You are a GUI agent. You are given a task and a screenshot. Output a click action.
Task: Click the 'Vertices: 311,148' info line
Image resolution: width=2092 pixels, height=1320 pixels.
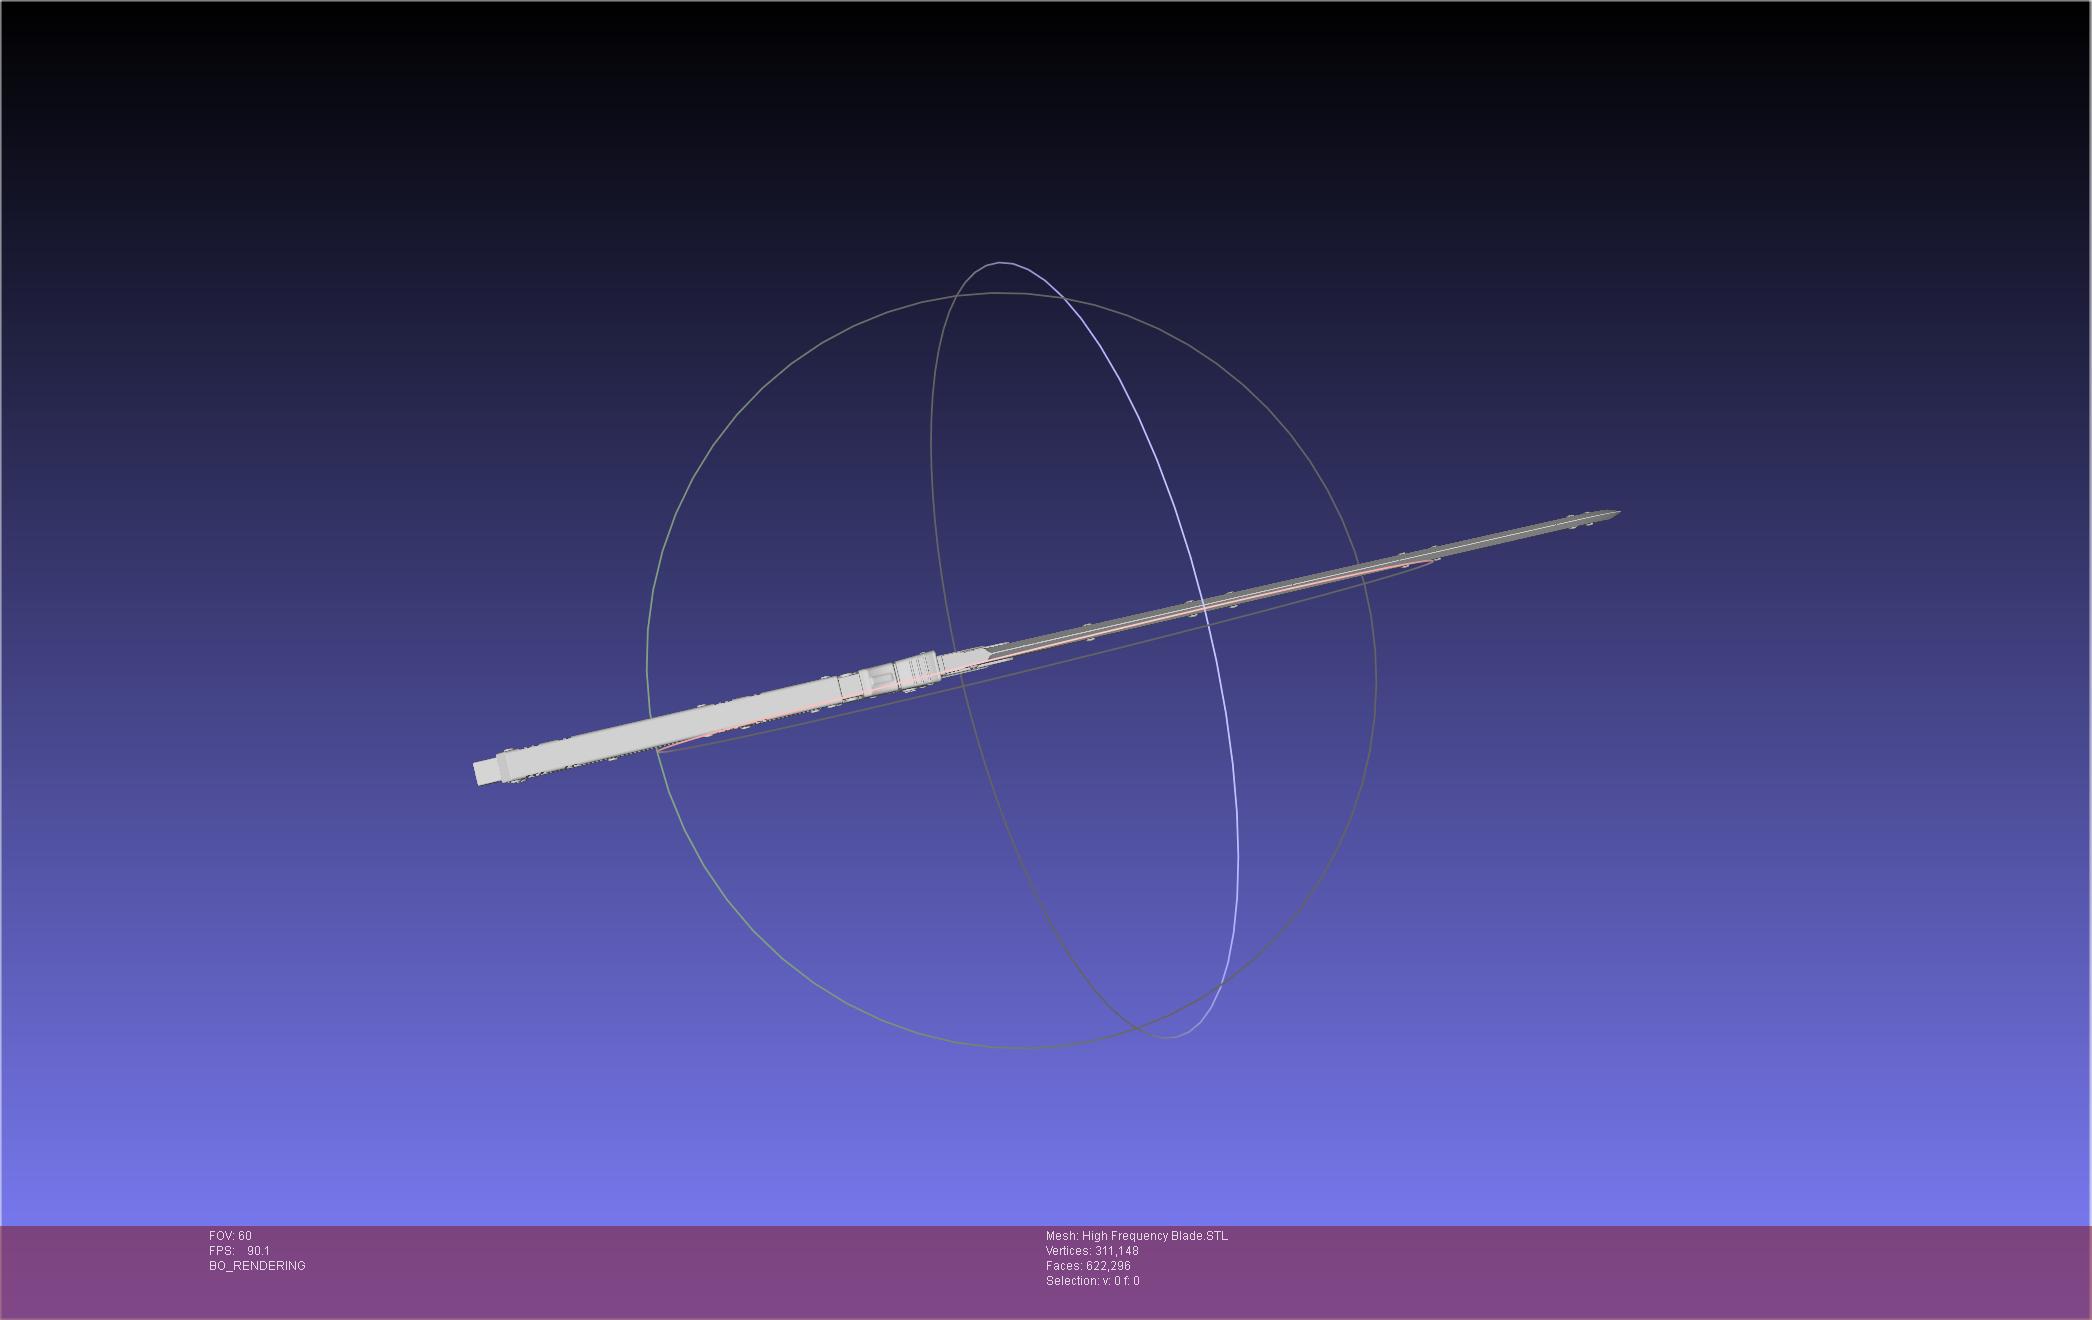point(1092,1251)
